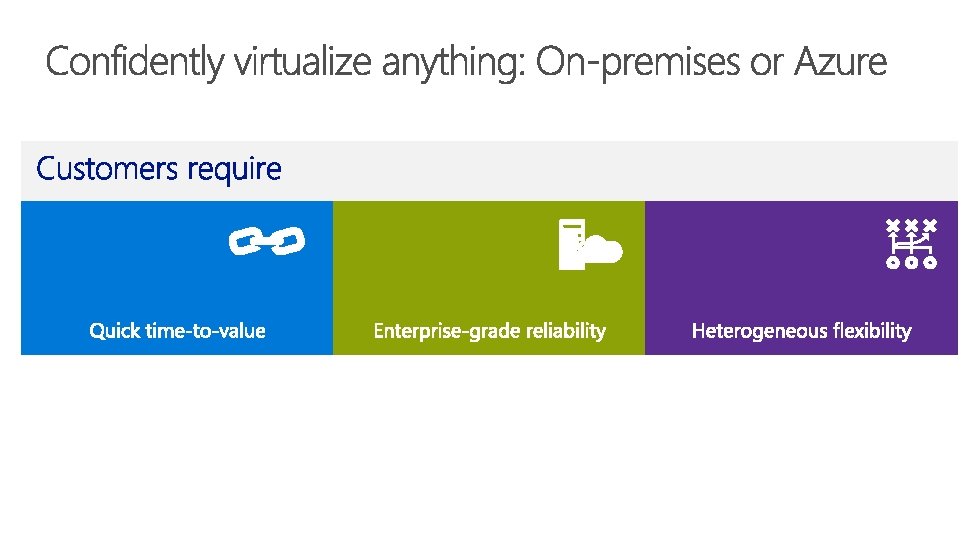Click the chain link icon
The image size is (979, 551).
(x=268, y=241)
